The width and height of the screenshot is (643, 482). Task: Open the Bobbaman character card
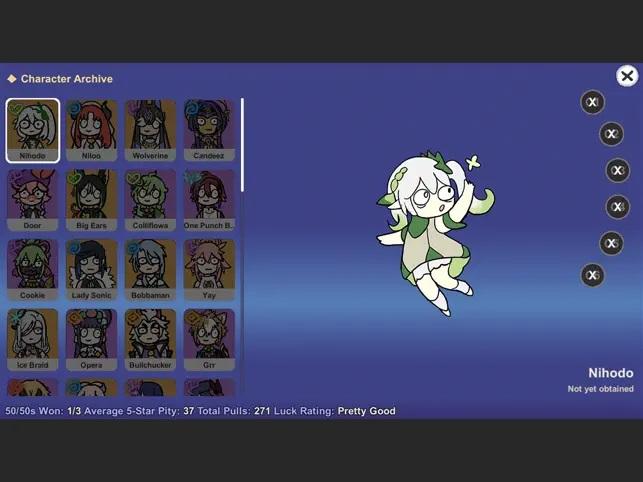coord(151,269)
